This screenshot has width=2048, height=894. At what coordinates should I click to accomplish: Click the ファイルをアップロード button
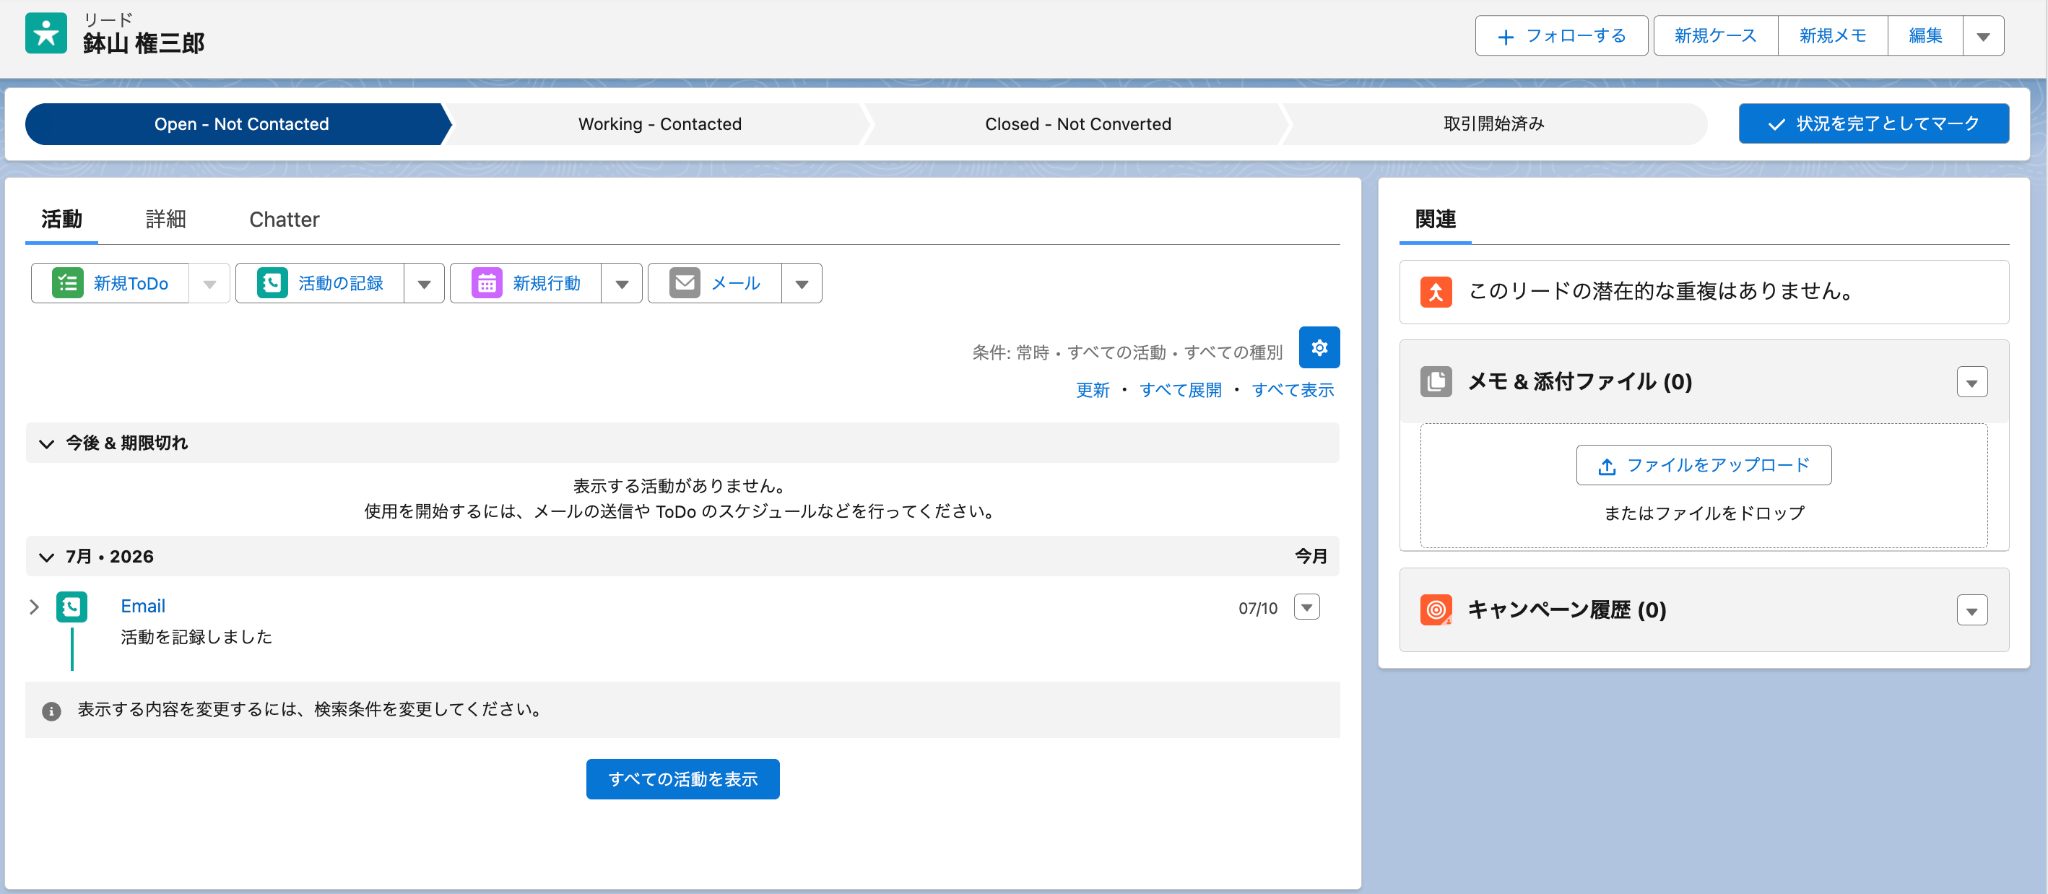[1704, 465]
